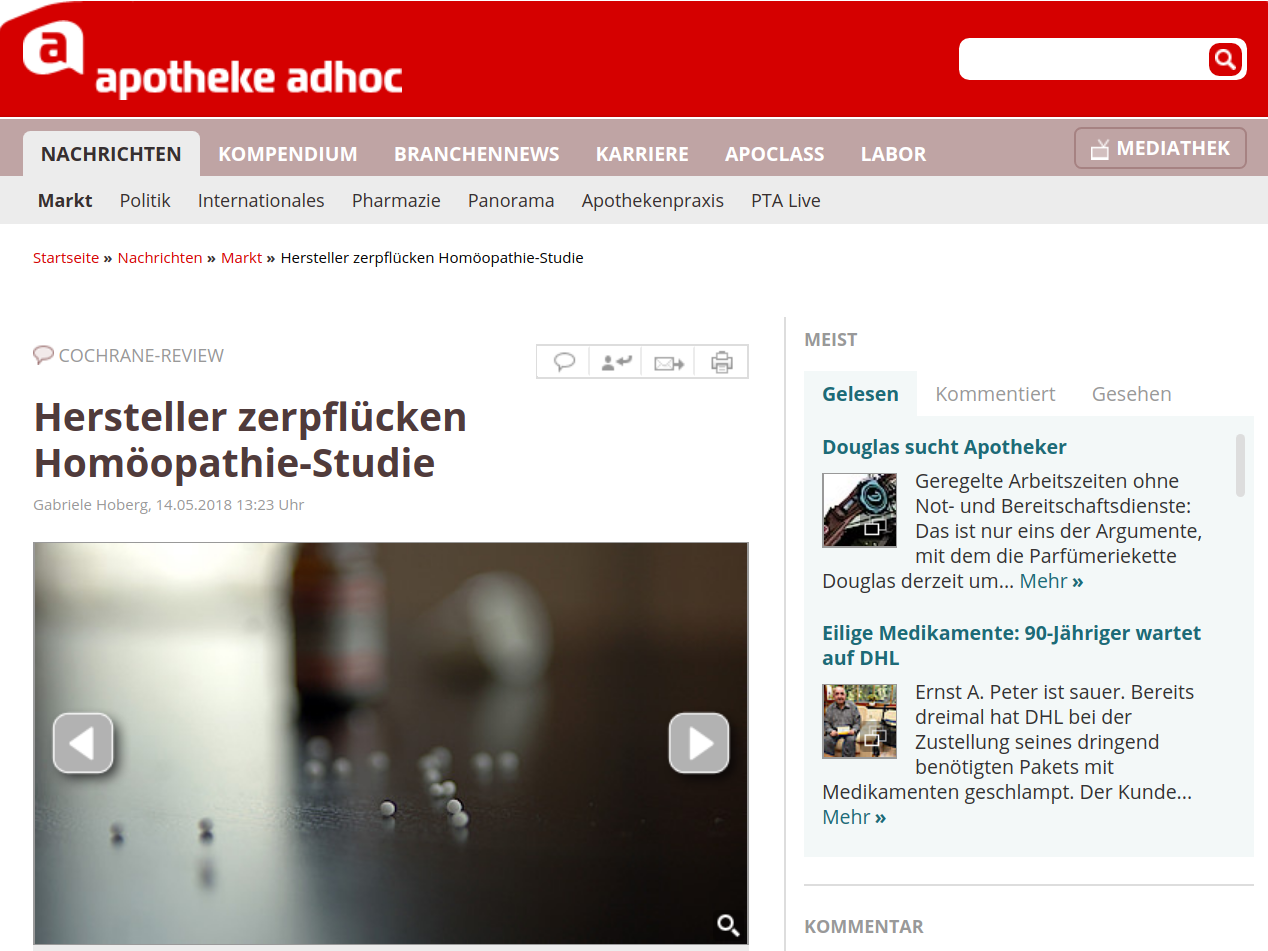This screenshot has width=1268, height=951.
Task: Click the send by email envelope icon
Action: point(668,363)
